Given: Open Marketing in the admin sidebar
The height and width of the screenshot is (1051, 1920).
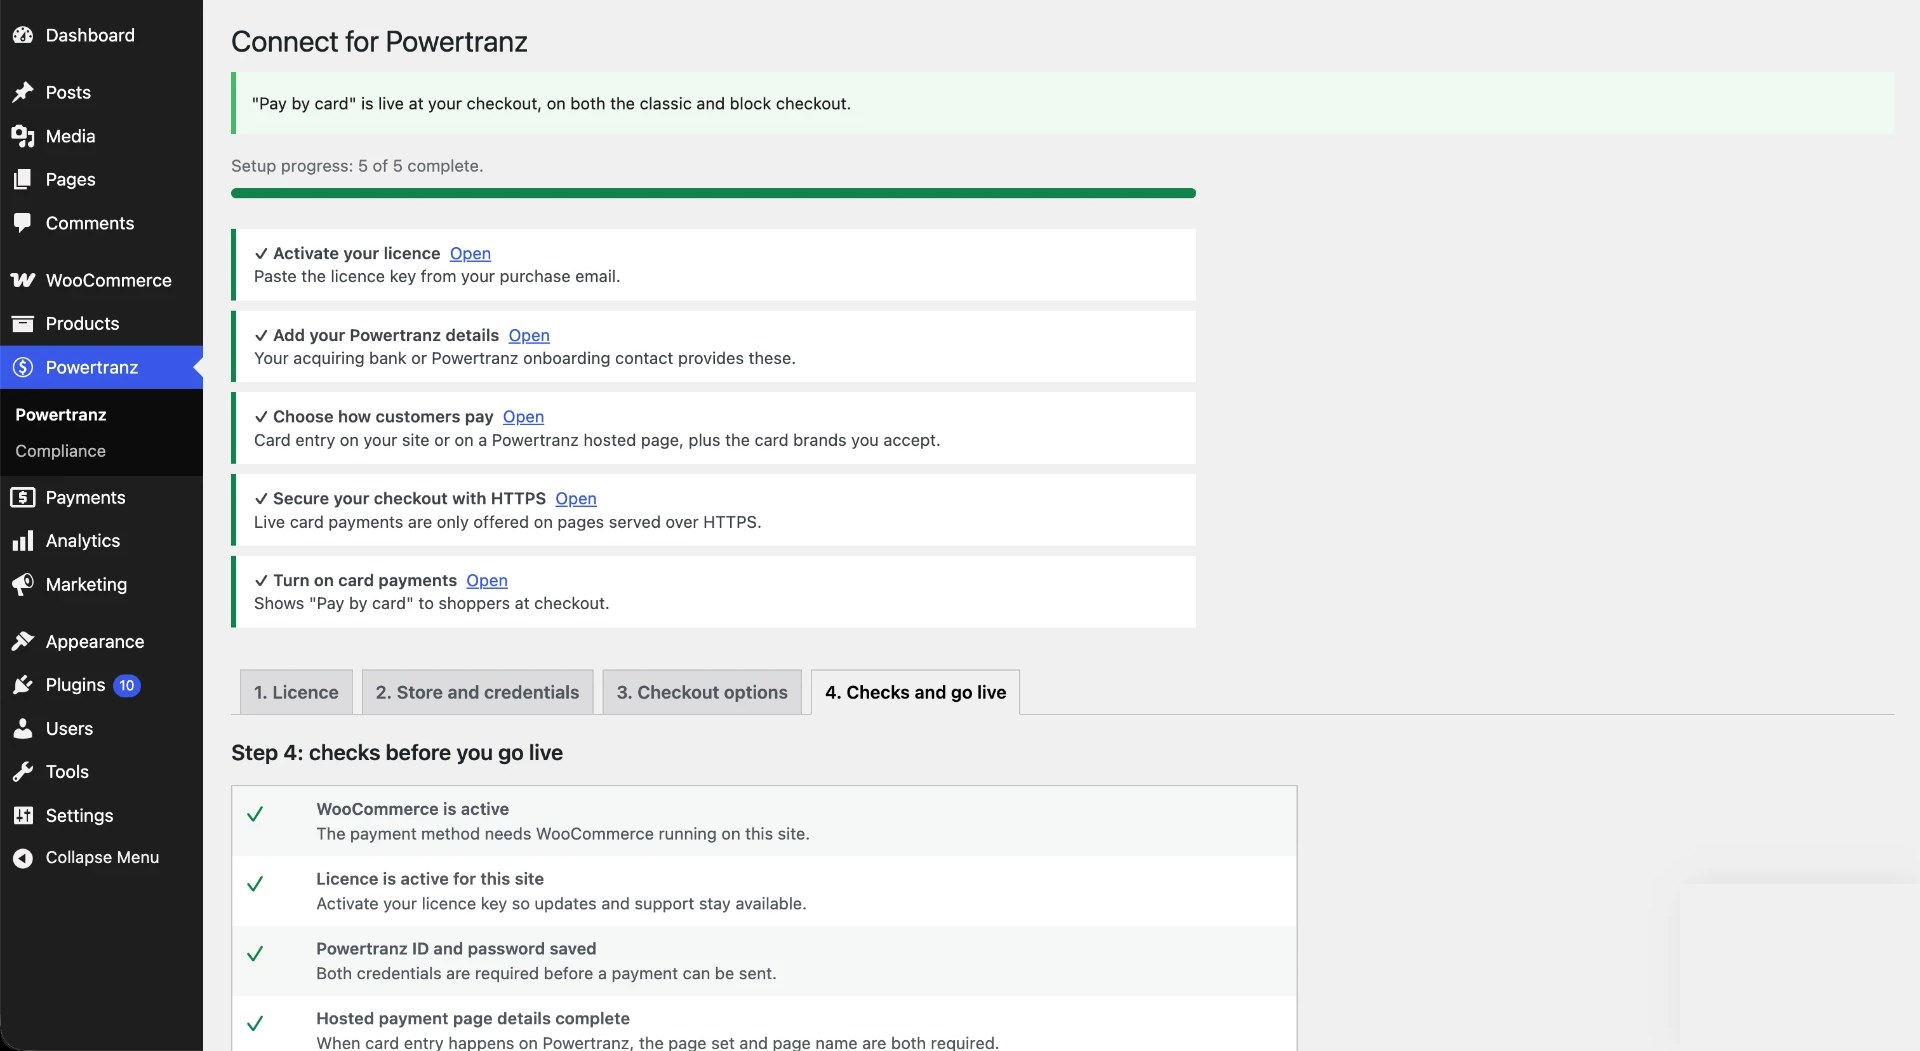Looking at the screenshot, I should click(x=101, y=584).
